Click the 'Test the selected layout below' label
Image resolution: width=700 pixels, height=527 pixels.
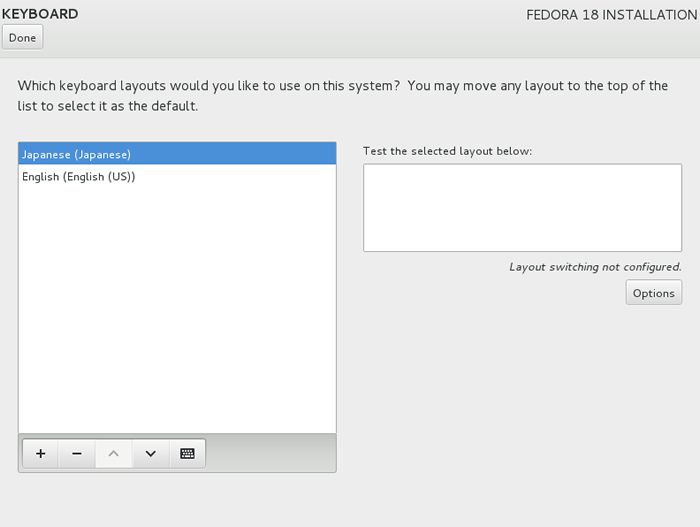tap(447, 151)
